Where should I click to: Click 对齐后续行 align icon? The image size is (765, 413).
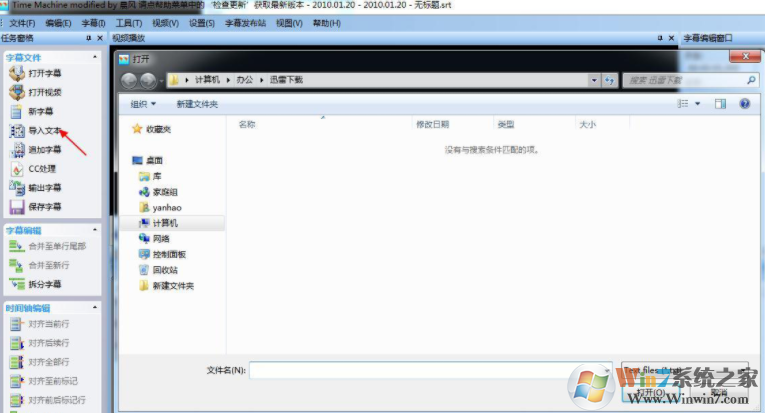(x=17, y=343)
